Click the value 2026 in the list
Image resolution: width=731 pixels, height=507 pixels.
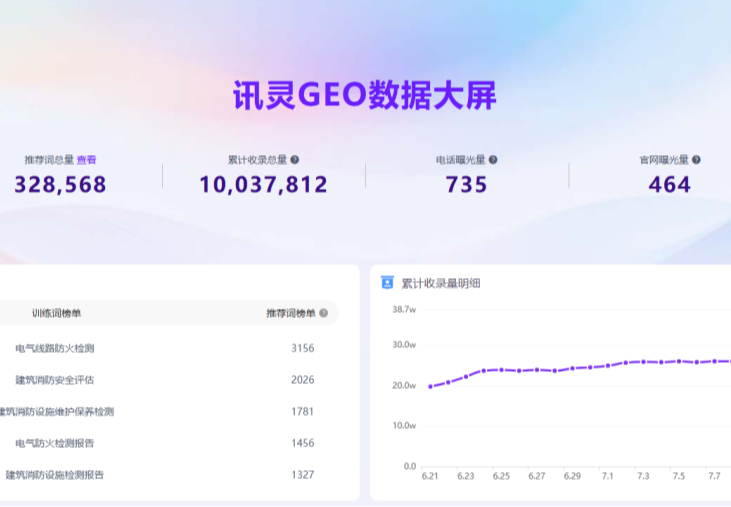point(303,380)
